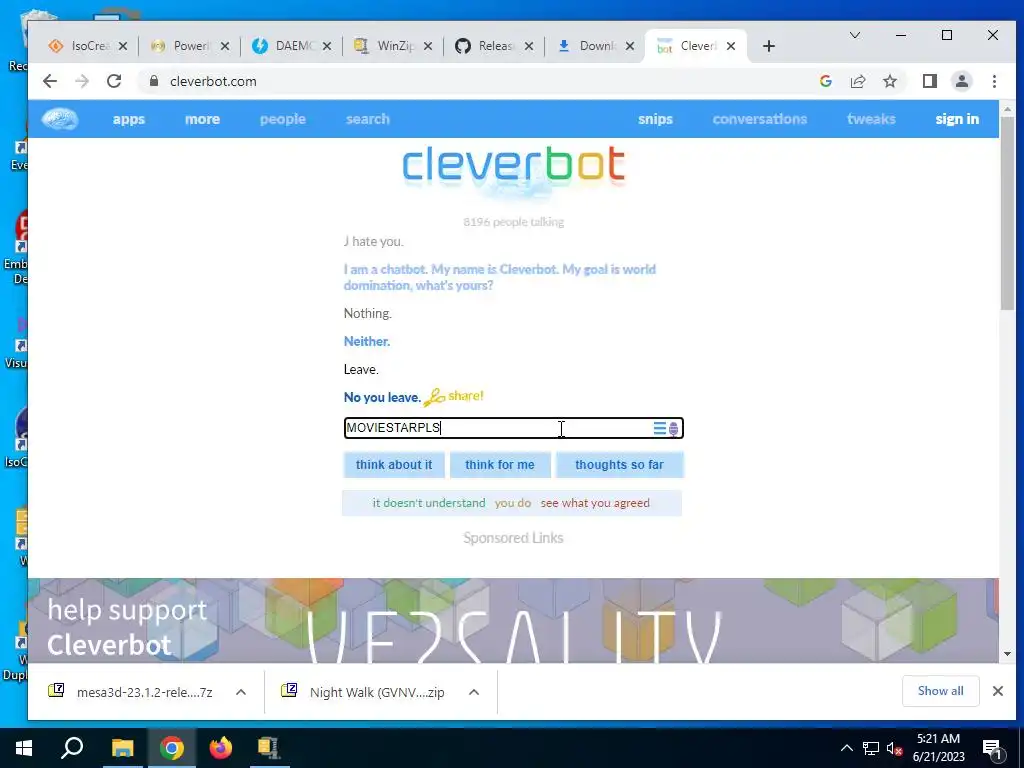The image size is (1024, 768).
Task: Click the Google icon in address bar
Action: [x=825, y=81]
